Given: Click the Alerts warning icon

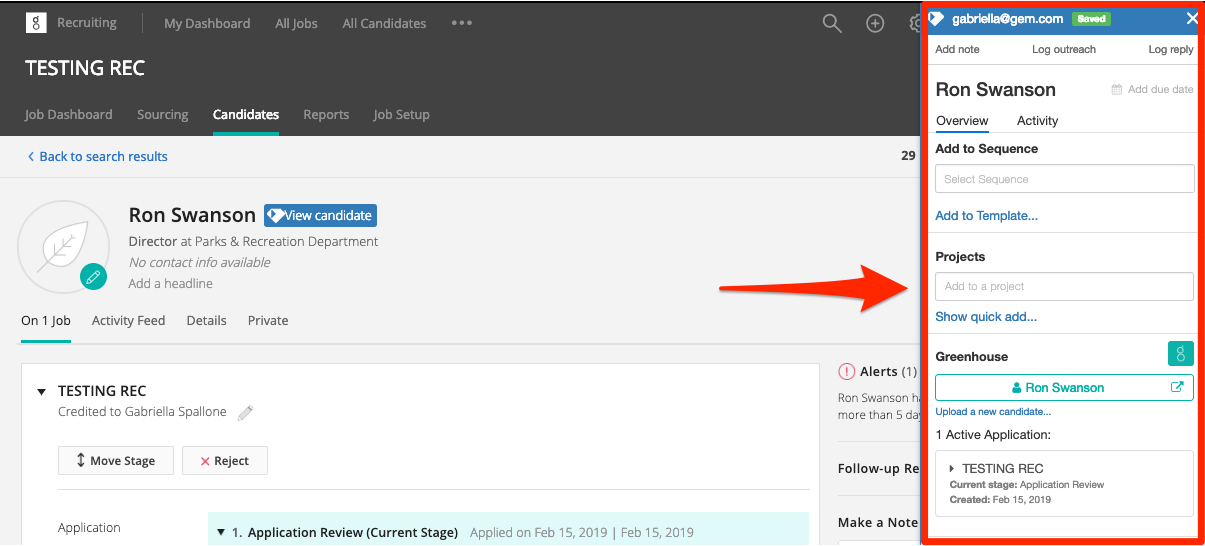Looking at the screenshot, I should pyautogui.click(x=847, y=371).
